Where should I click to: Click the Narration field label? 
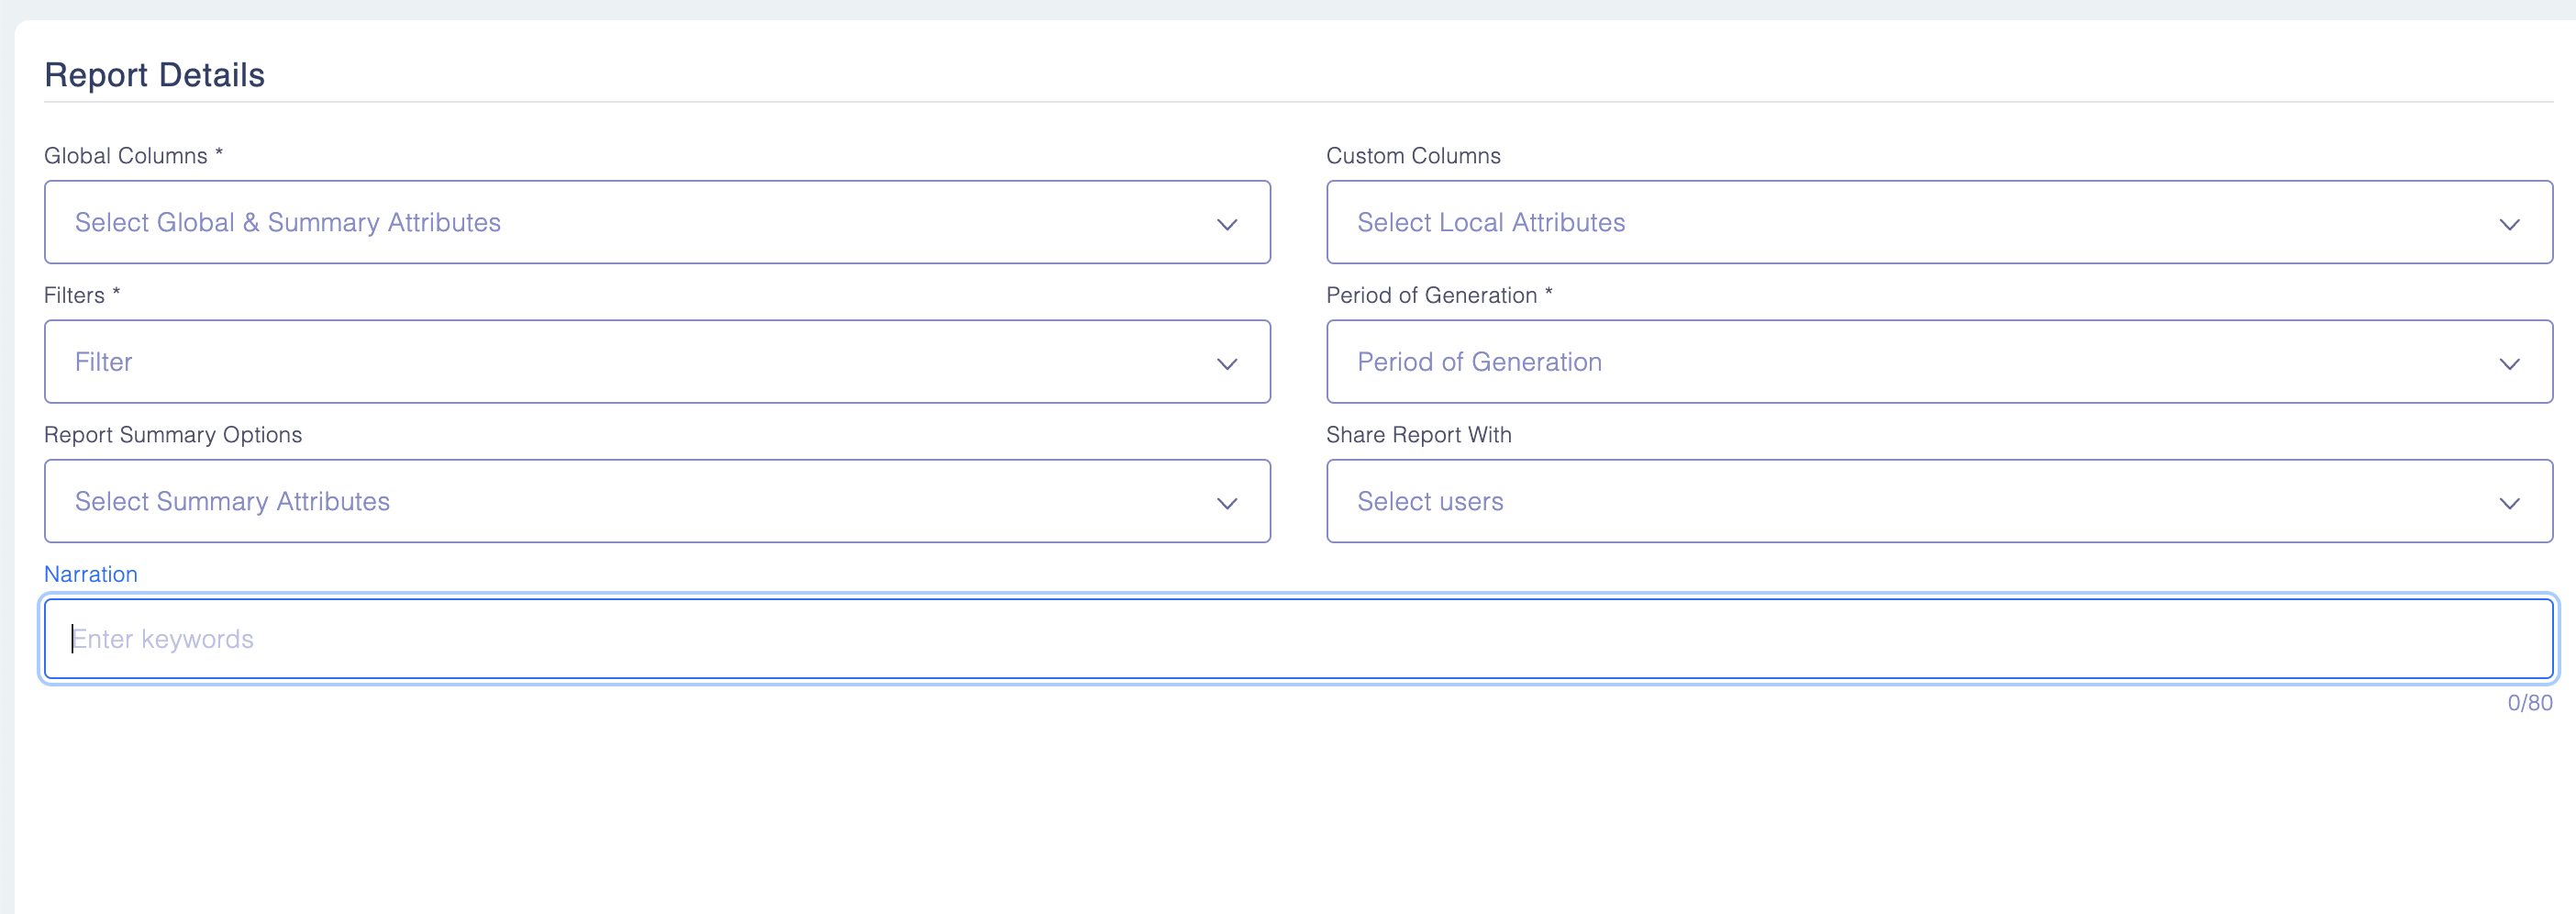point(91,574)
